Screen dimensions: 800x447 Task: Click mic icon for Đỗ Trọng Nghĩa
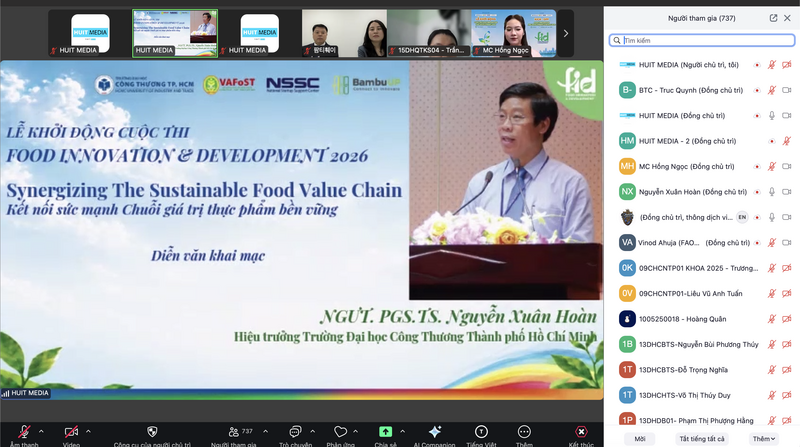tap(772, 370)
